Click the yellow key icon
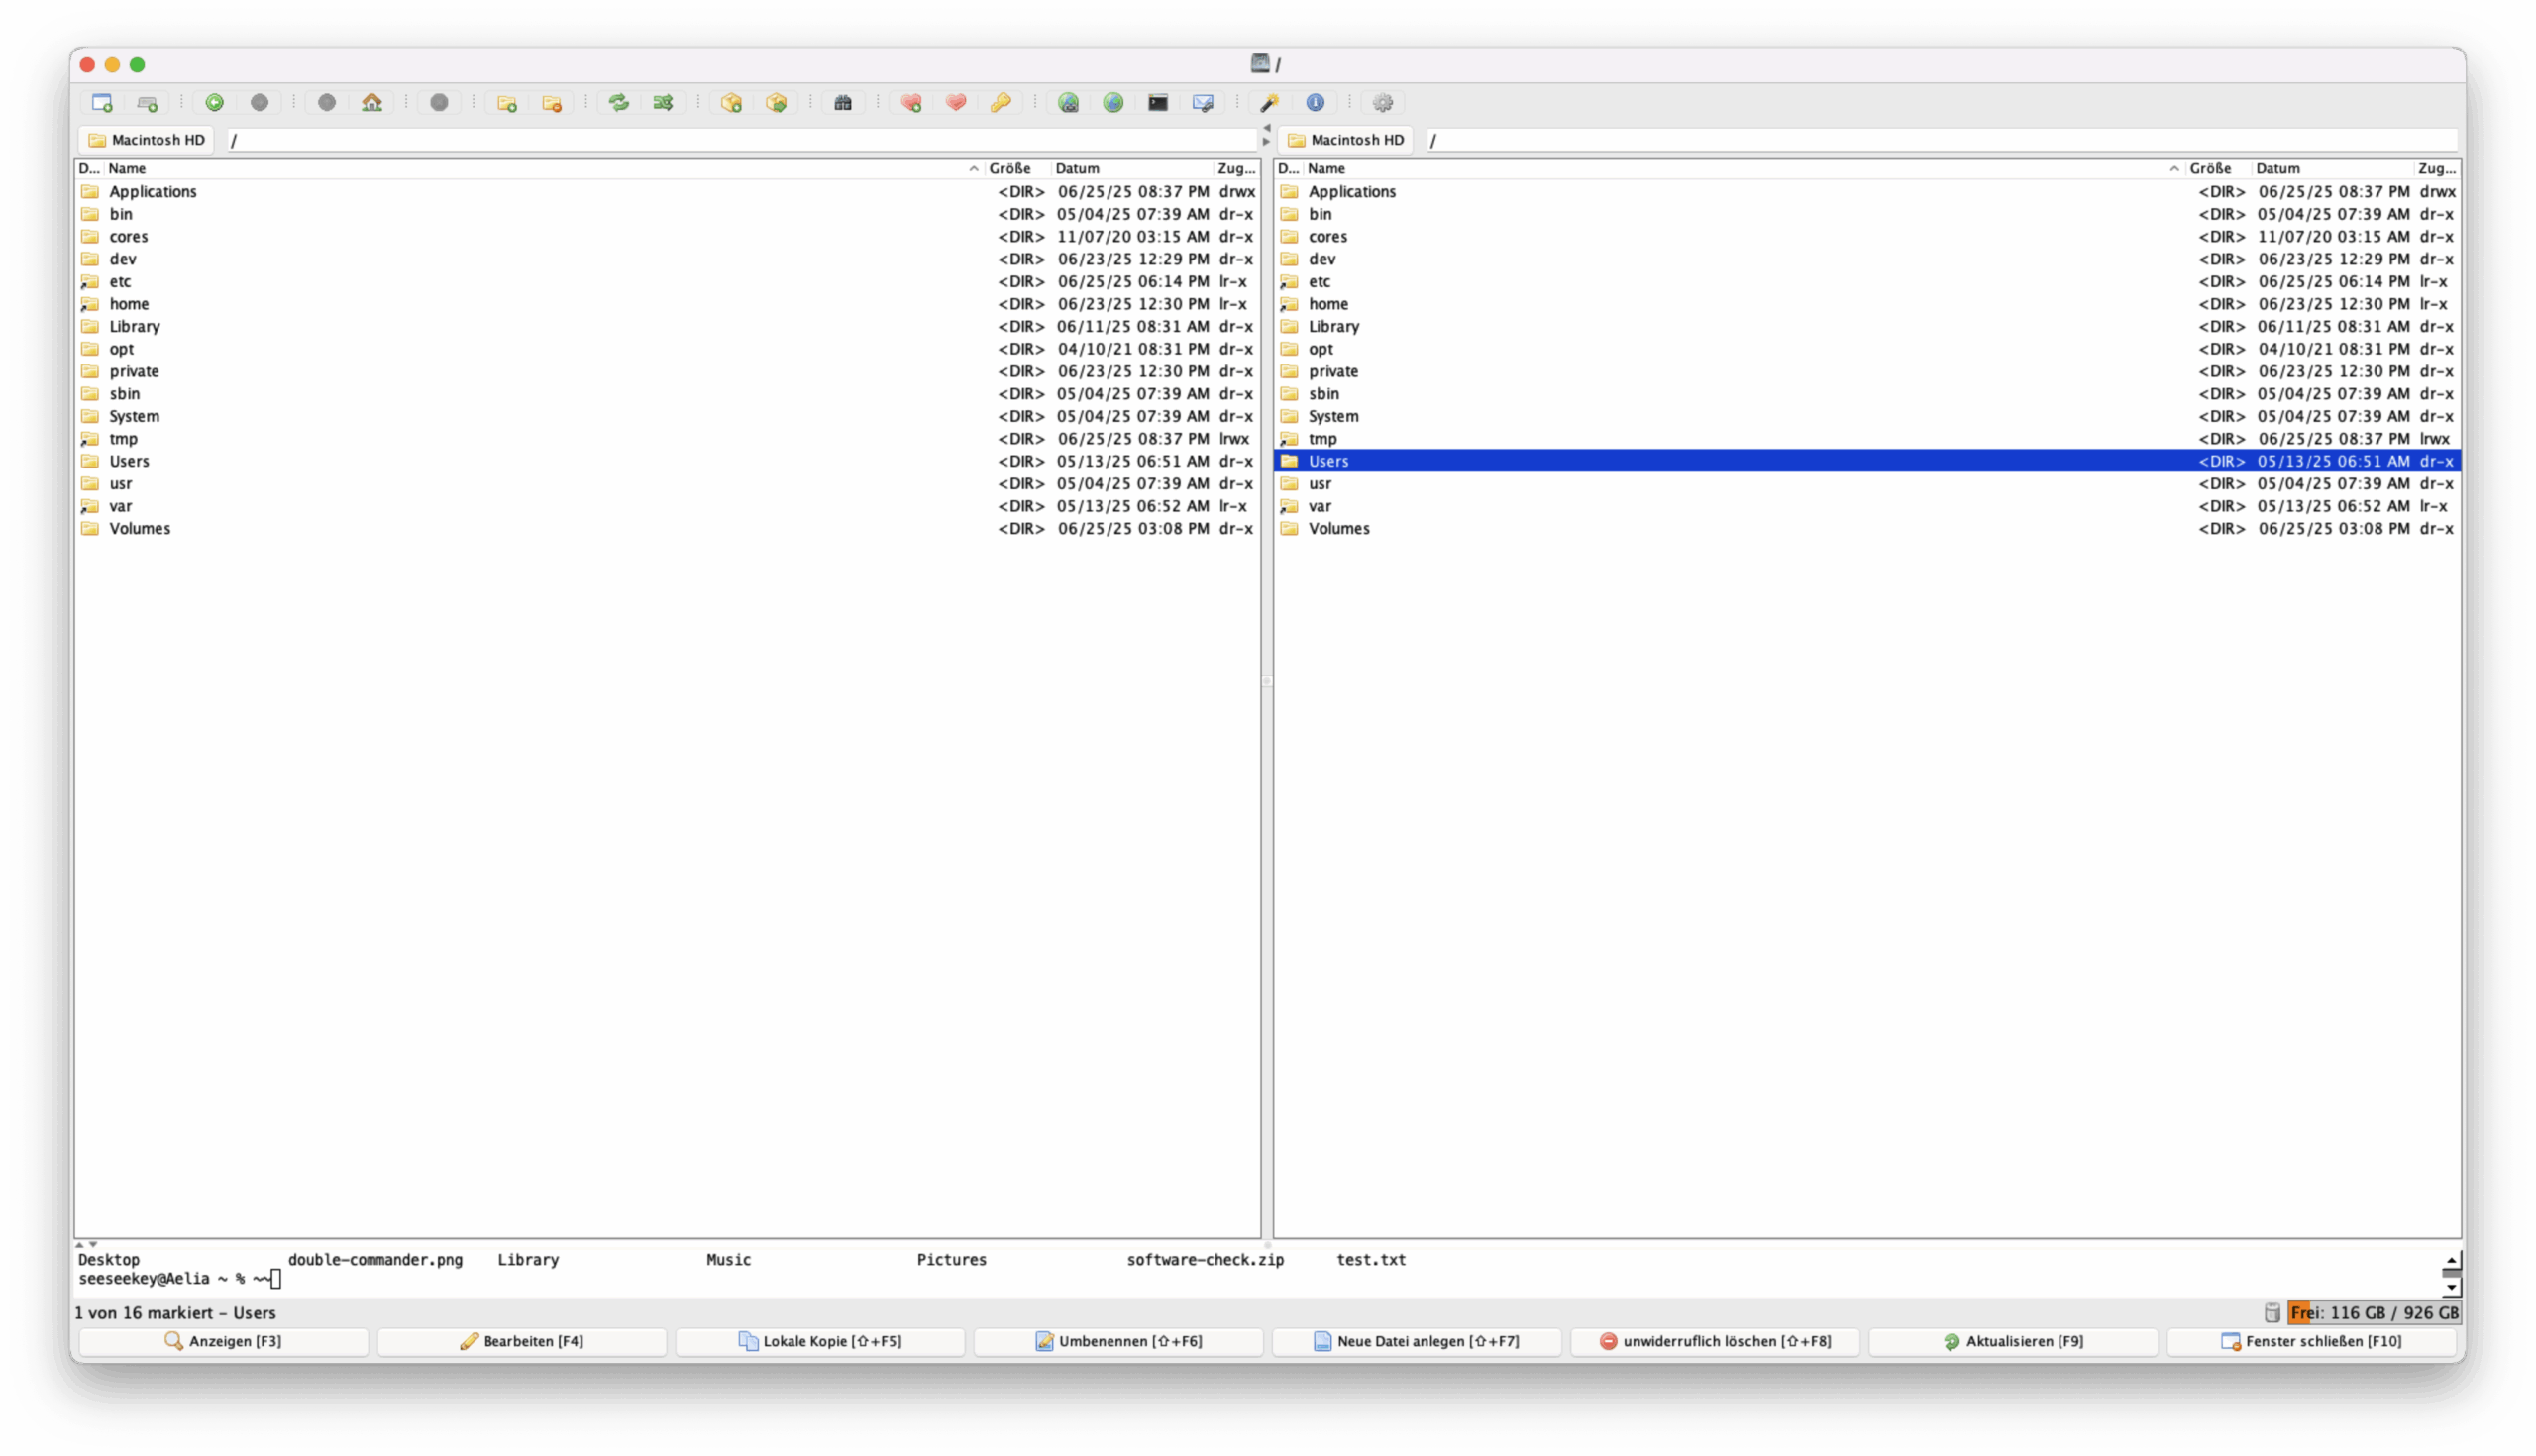The height and width of the screenshot is (1456, 2536). click(x=1000, y=102)
